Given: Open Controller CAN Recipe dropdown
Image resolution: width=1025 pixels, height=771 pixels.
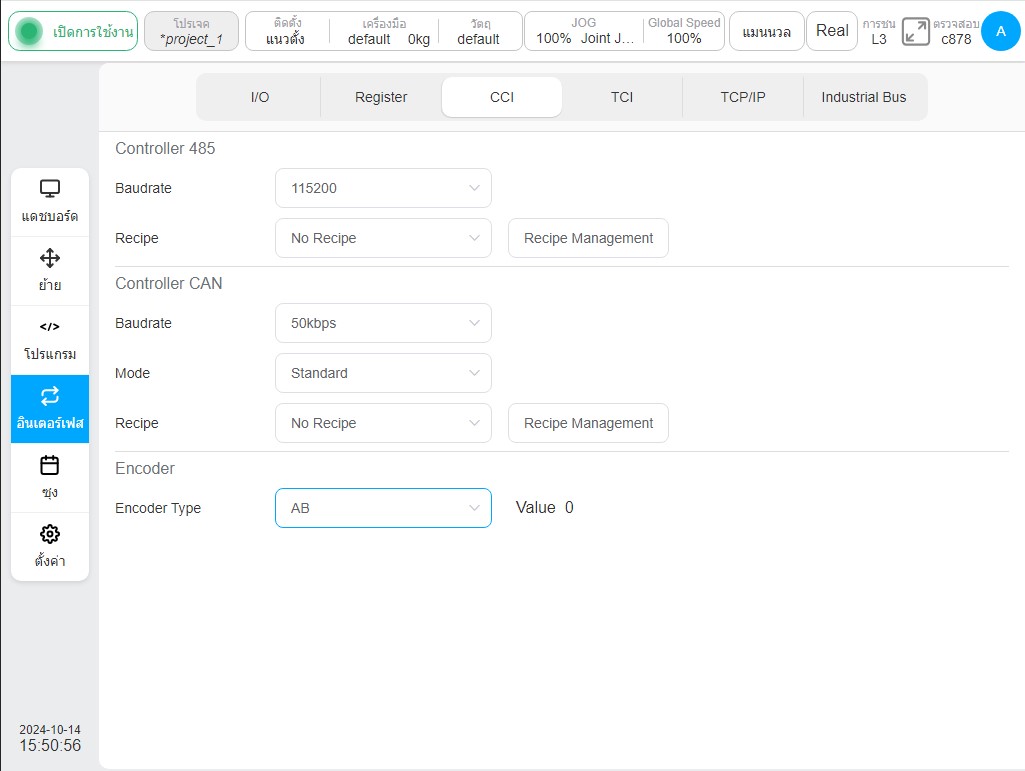Looking at the screenshot, I should point(383,423).
